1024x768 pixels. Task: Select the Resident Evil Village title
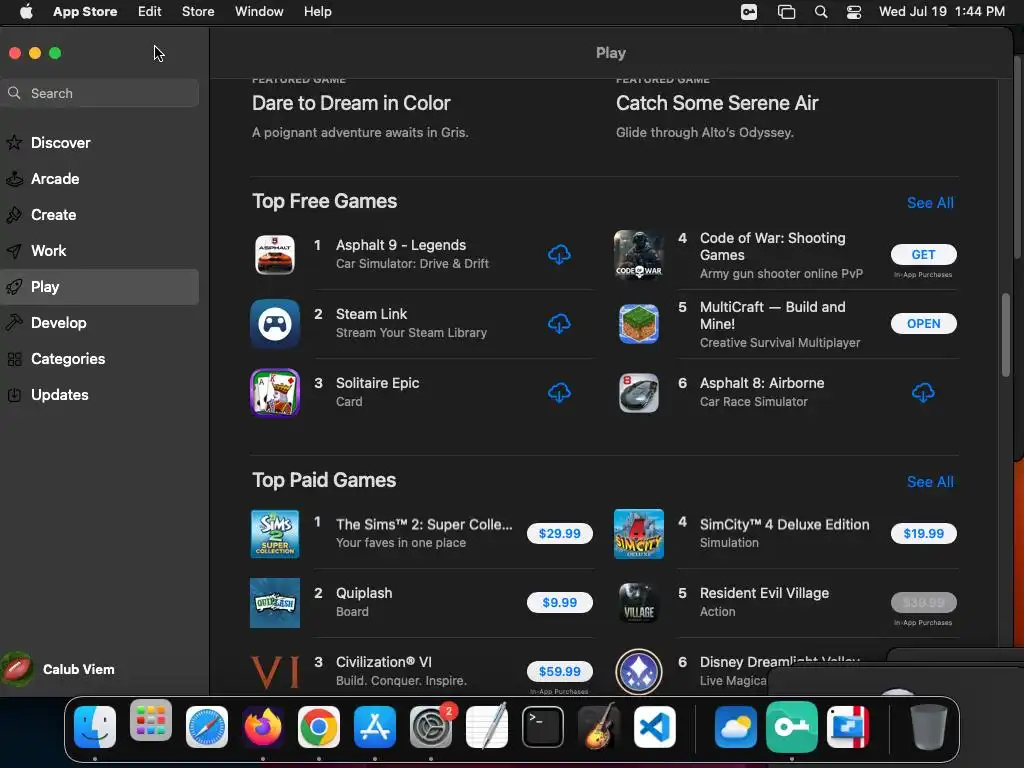[x=764, y=593]
